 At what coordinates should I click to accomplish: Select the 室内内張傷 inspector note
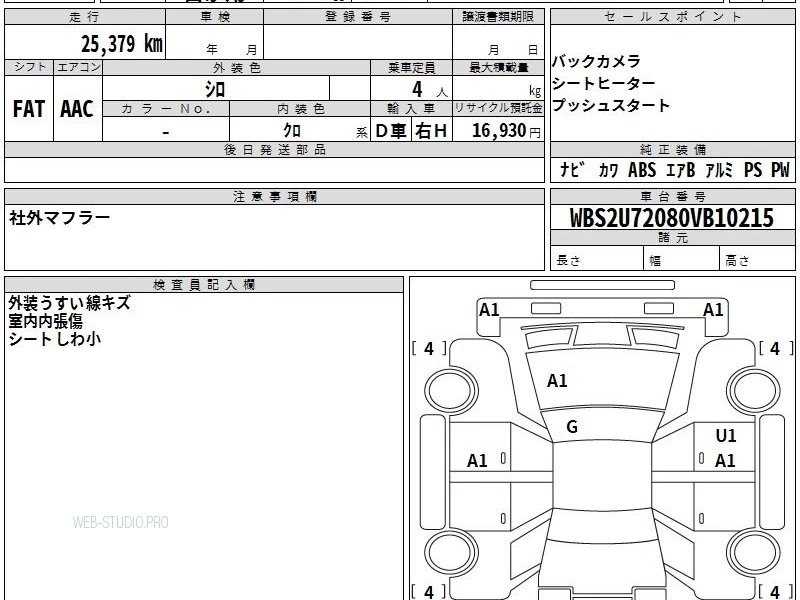coord(45,321)
